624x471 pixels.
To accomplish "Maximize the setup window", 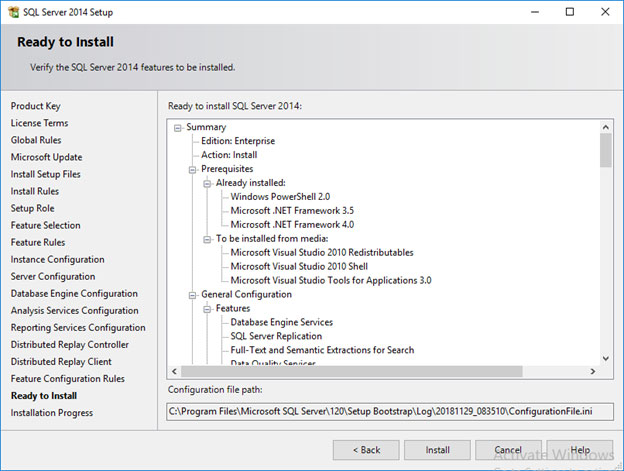I will 570,12.
